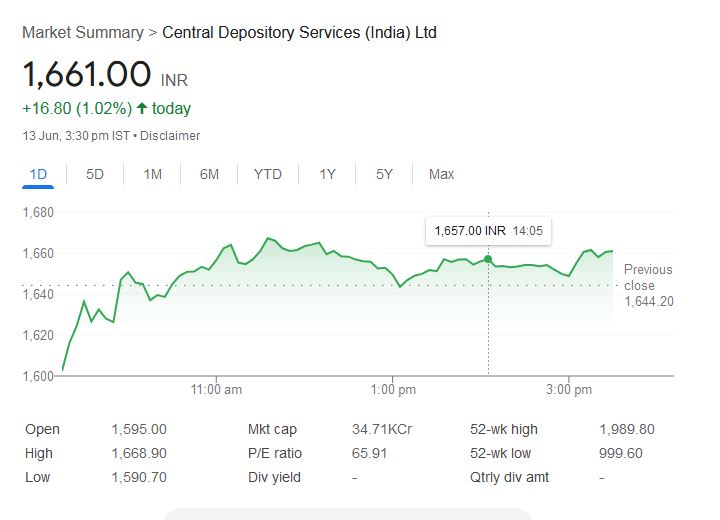Open the 5Y chart range
720x520 pixels.
[384, 174]
